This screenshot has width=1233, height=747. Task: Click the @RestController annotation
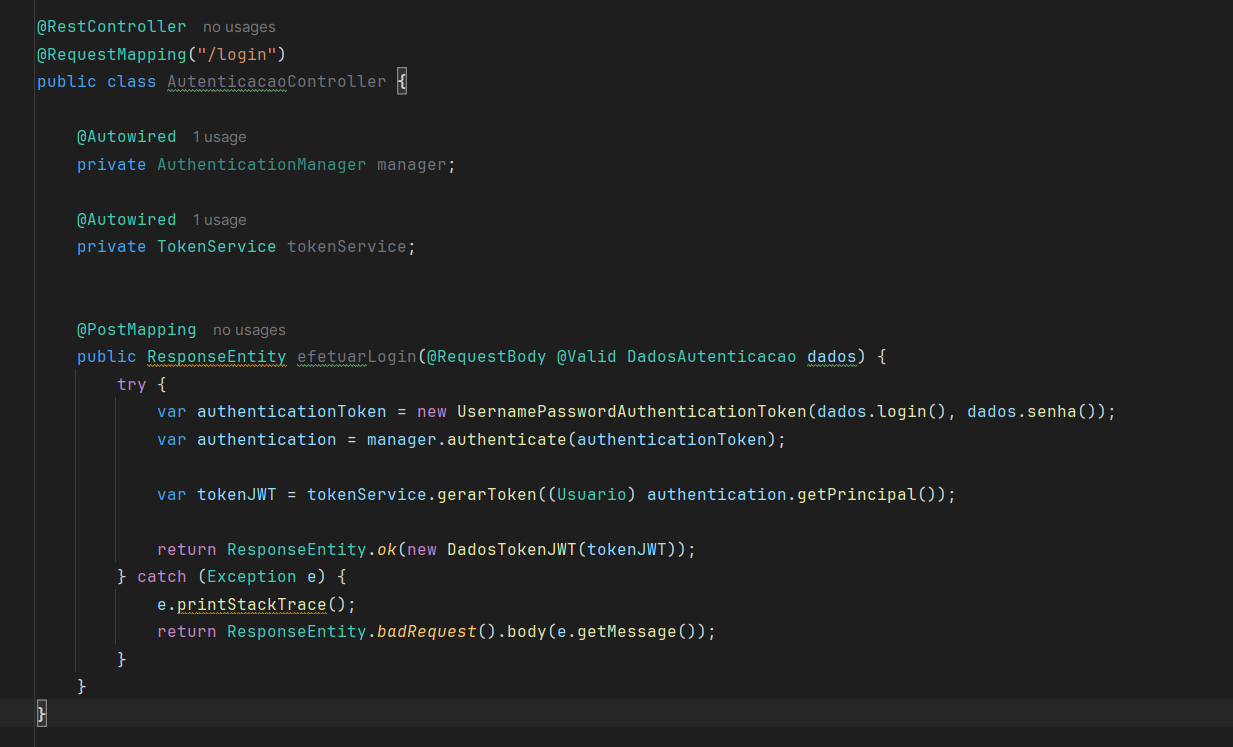(111, 27)
